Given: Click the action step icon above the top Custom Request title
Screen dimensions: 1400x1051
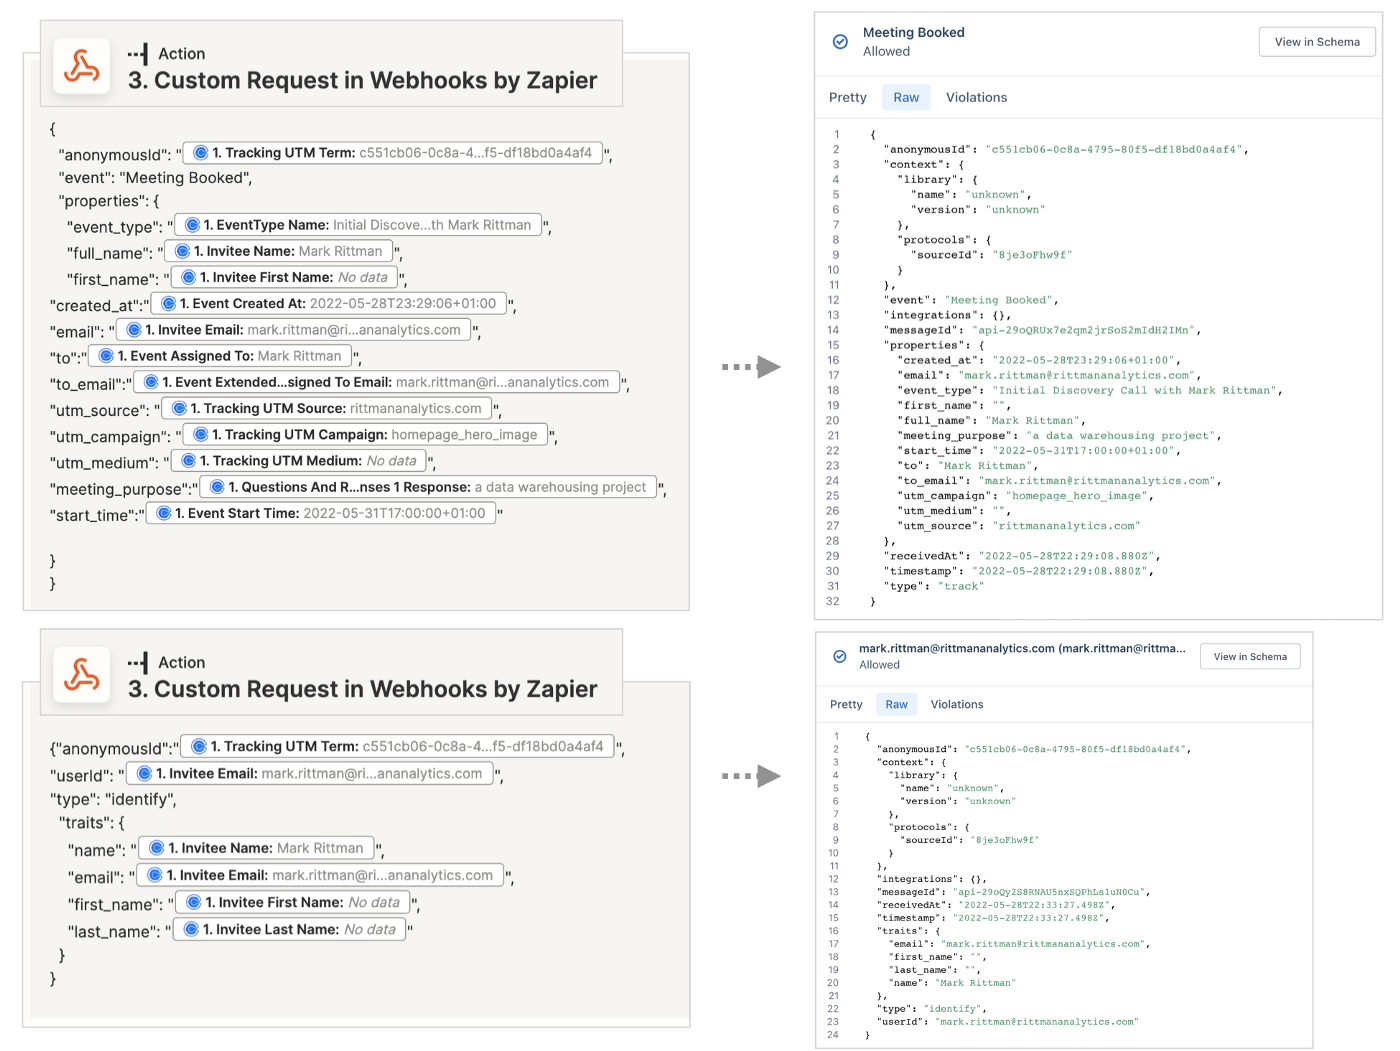Looking at the screenshot, I should [138, 54].
